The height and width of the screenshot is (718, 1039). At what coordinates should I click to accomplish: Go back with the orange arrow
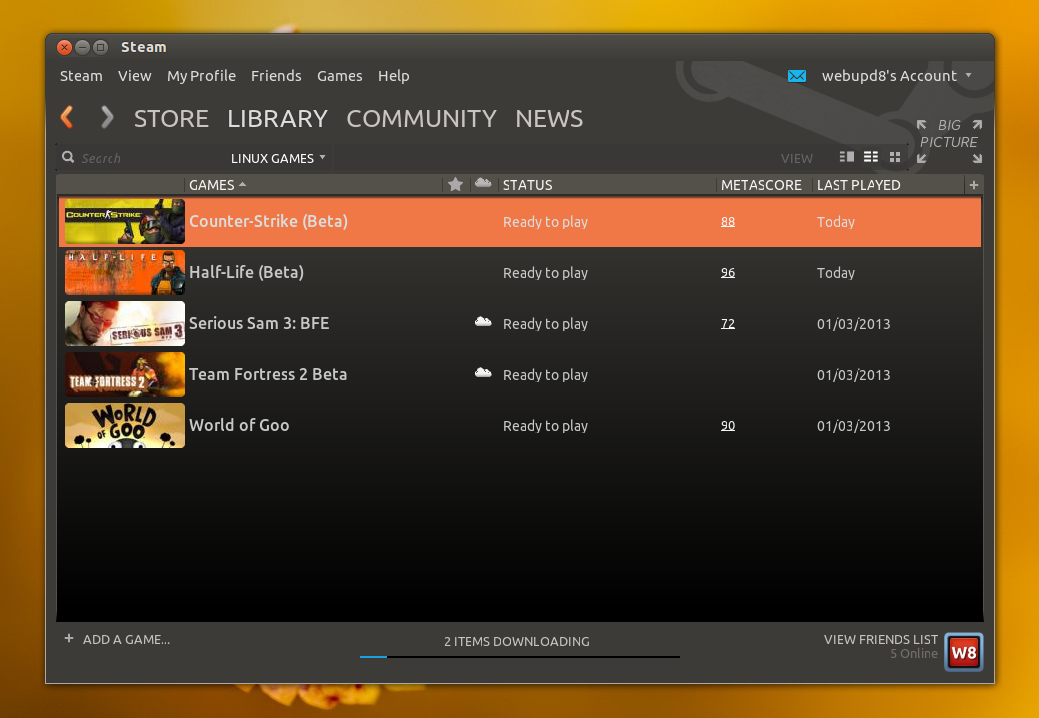(x=67, y=117)
